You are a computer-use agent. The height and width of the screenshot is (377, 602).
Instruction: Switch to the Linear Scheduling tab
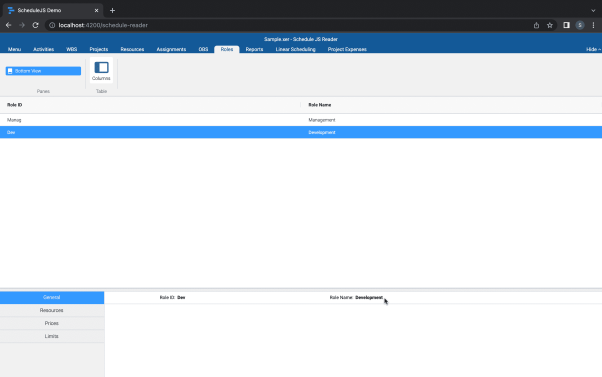(295, 49)
